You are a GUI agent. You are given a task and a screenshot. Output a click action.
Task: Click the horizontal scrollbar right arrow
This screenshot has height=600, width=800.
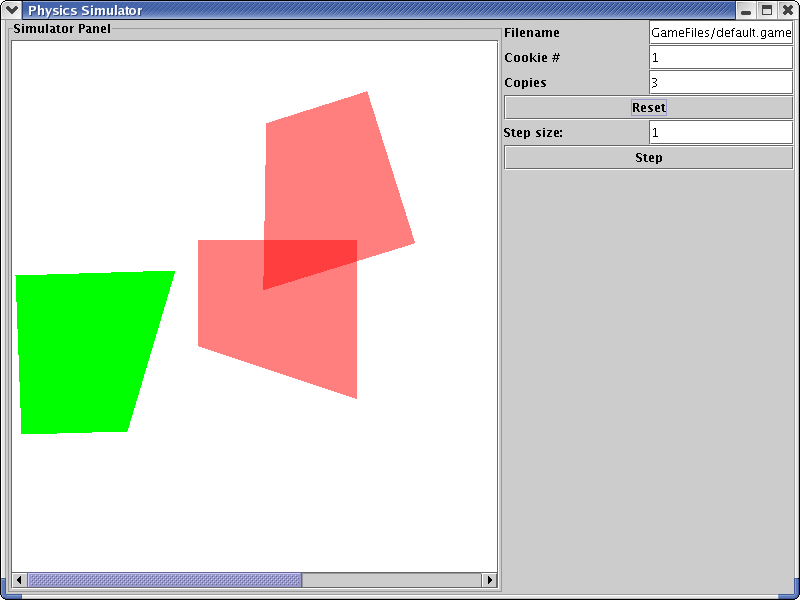(490, 580)
